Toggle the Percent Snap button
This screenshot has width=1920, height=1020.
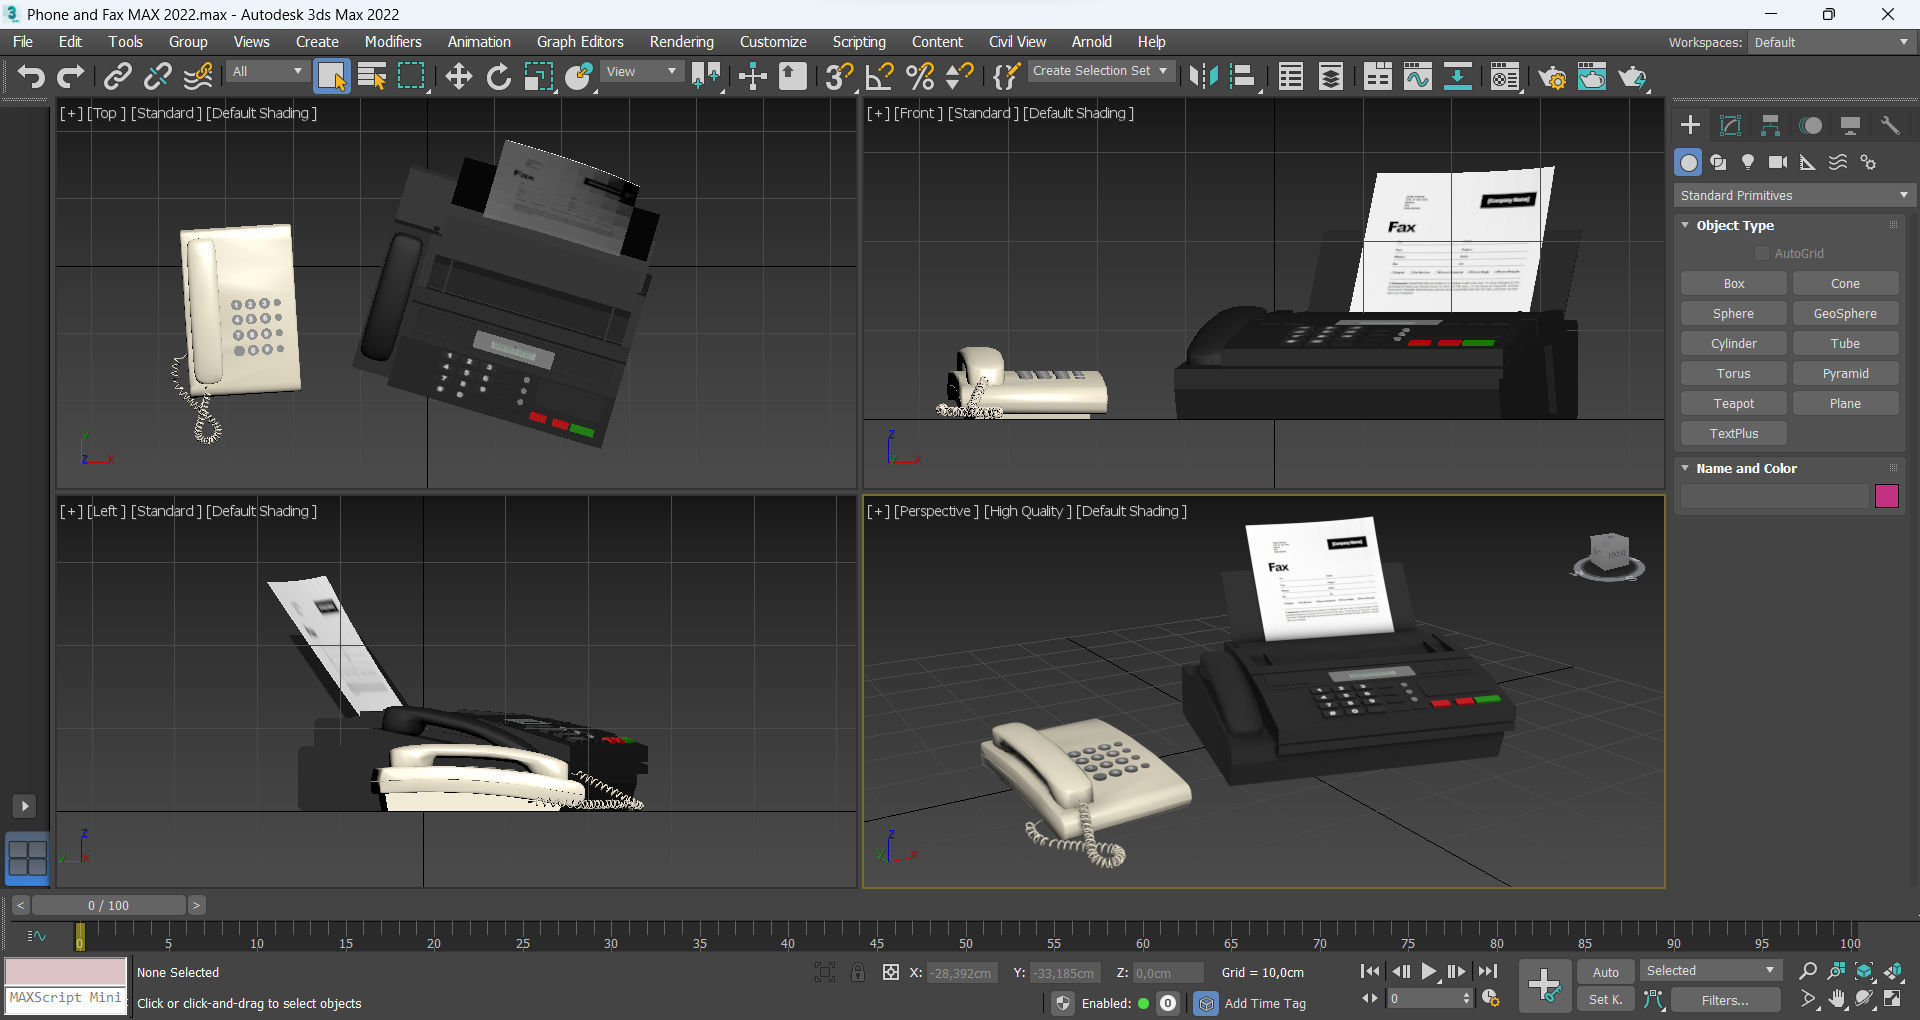920,76
